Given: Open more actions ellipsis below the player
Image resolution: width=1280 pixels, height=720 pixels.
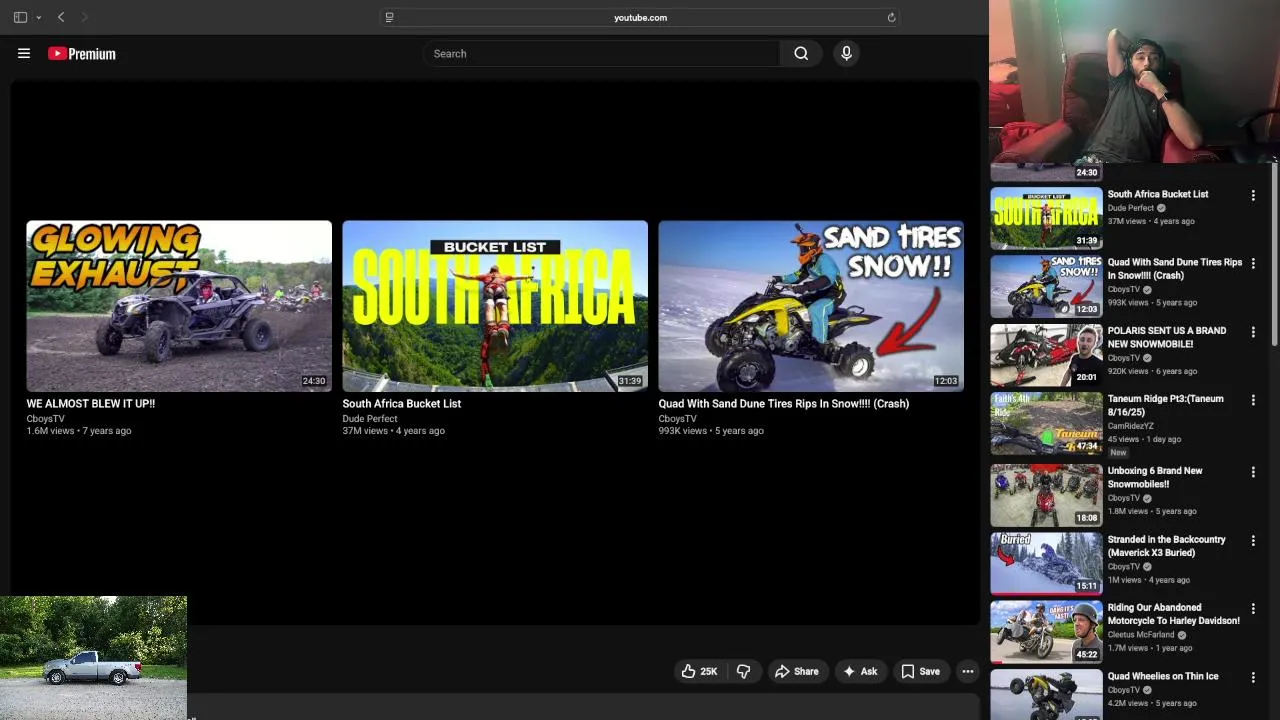Looking at the screenshot, I should [x=967, y=672].
